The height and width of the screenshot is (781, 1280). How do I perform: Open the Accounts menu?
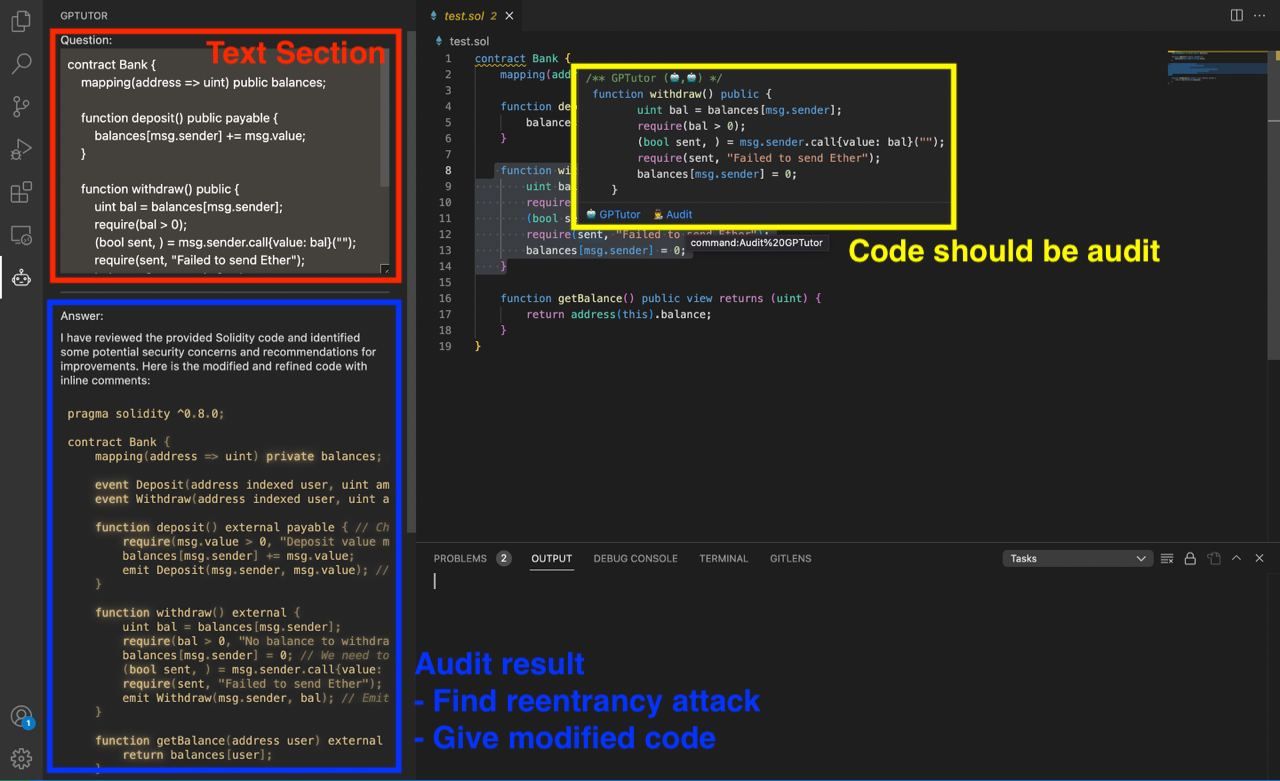pos(21,717)
